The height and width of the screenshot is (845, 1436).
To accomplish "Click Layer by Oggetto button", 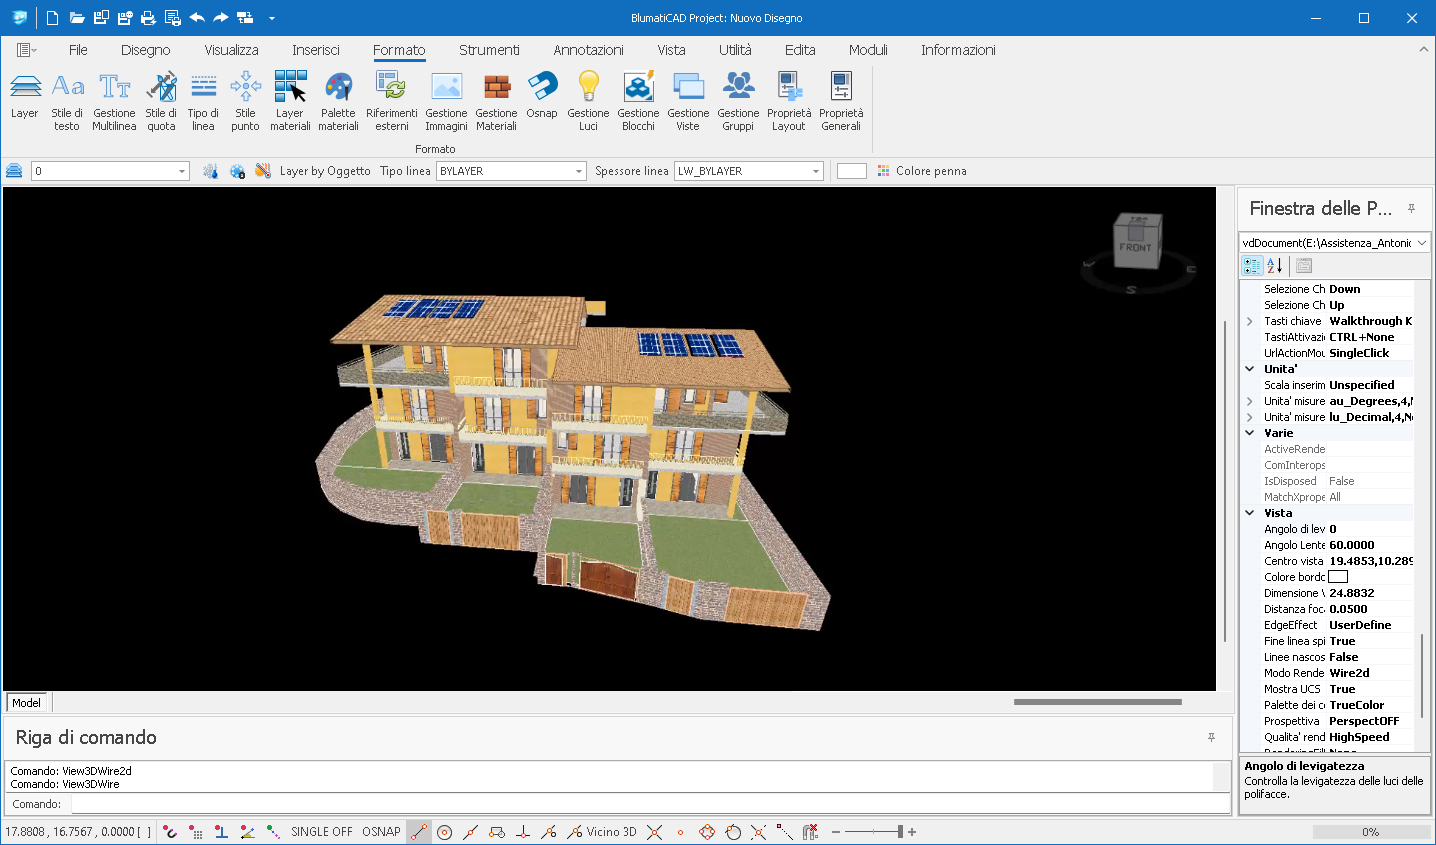I will (324, 171).
